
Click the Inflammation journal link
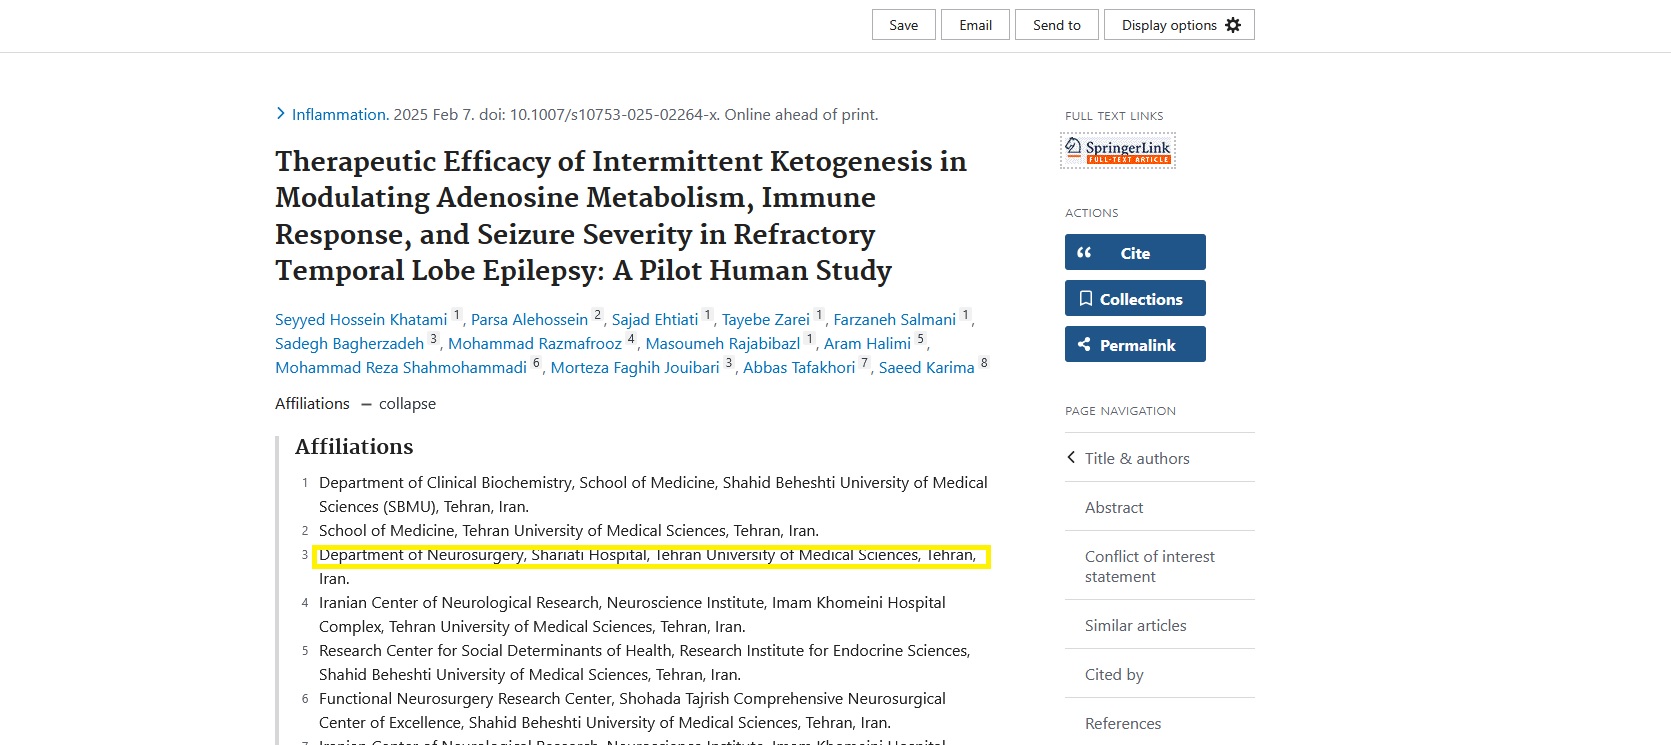tap(339, 115)
